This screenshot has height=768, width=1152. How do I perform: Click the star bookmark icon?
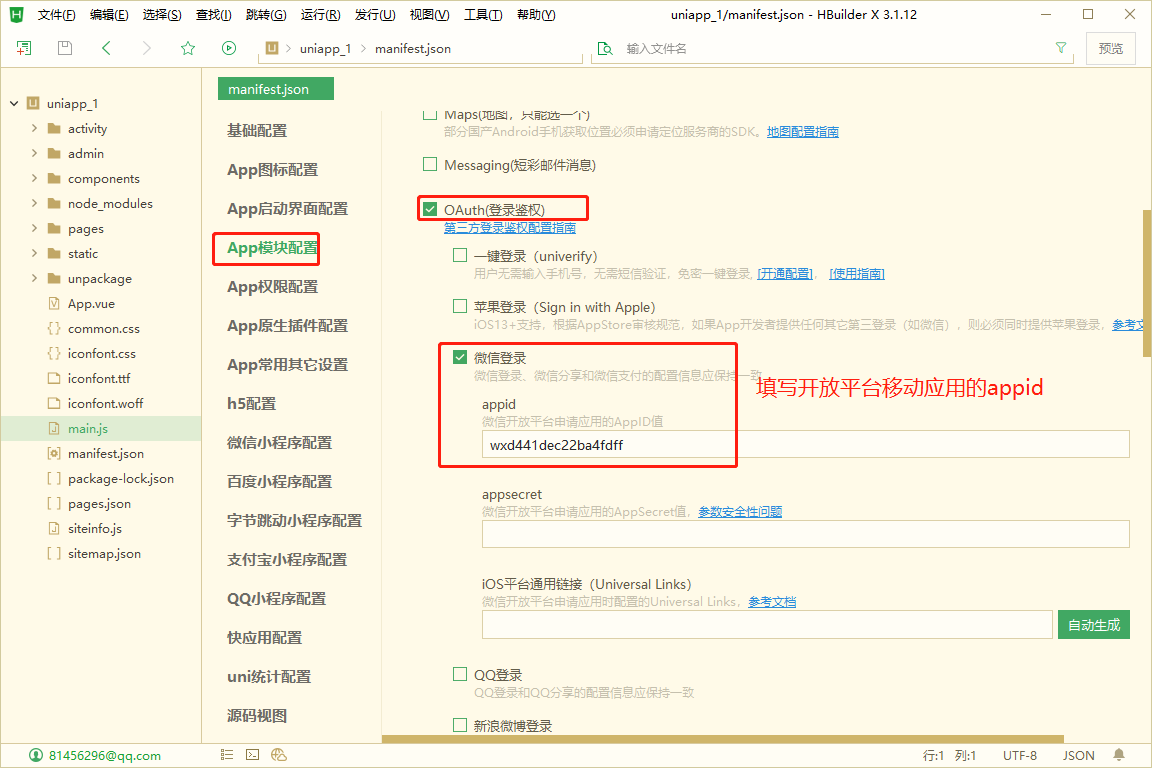(188, 48)
